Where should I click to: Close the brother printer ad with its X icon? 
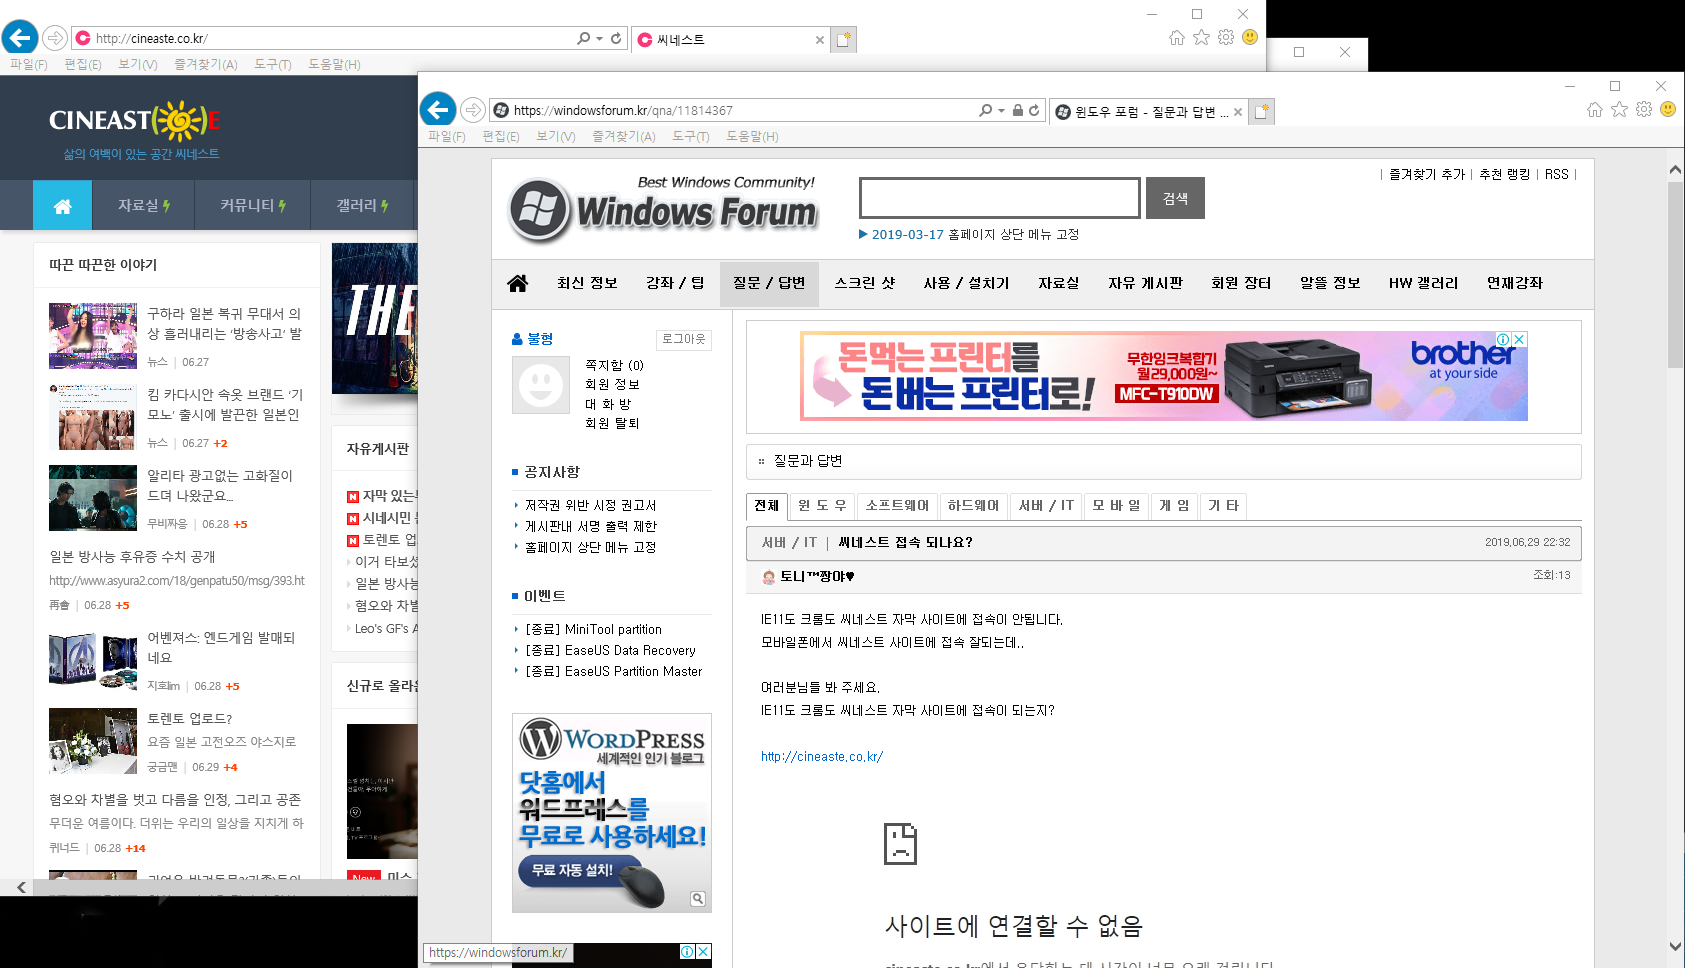click(1519, 339)
